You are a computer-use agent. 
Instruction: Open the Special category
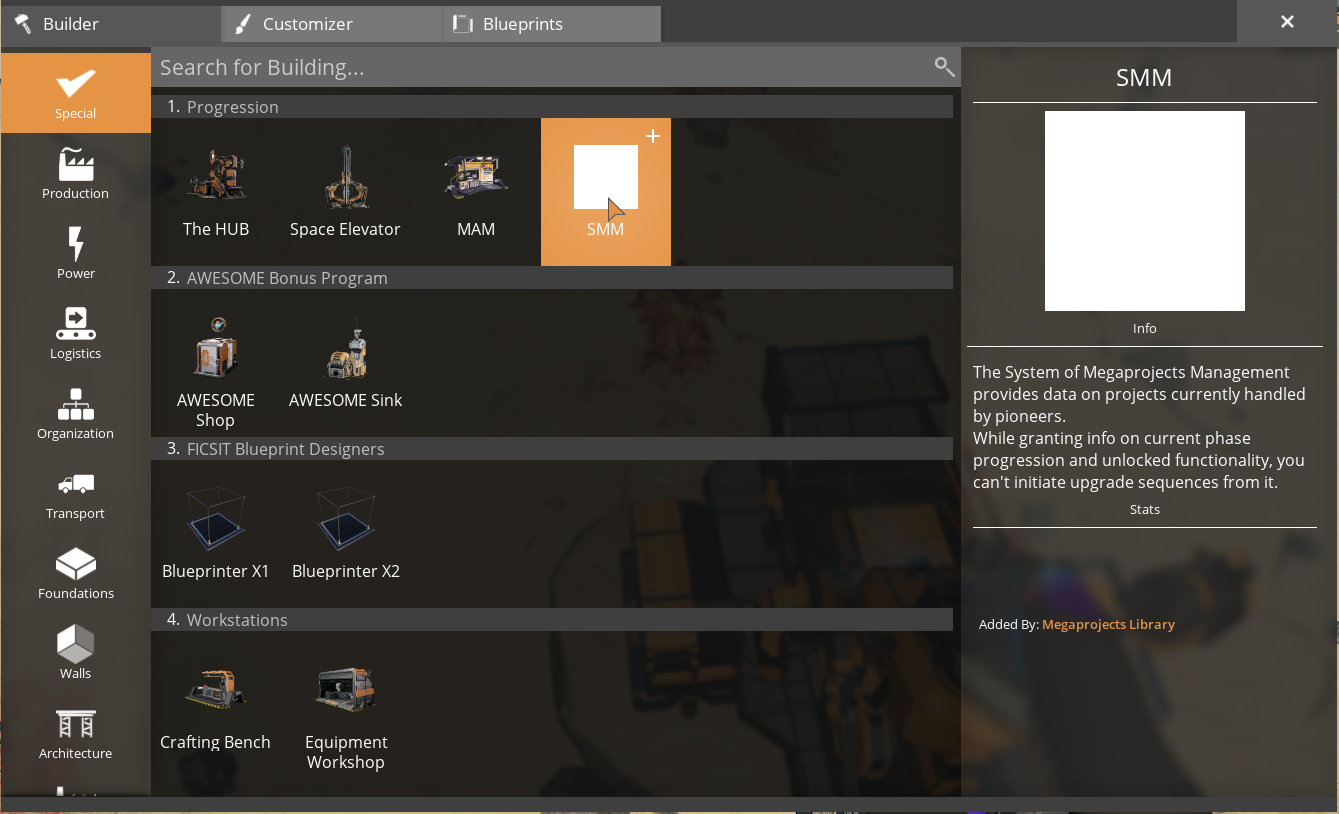coord(76,93)
